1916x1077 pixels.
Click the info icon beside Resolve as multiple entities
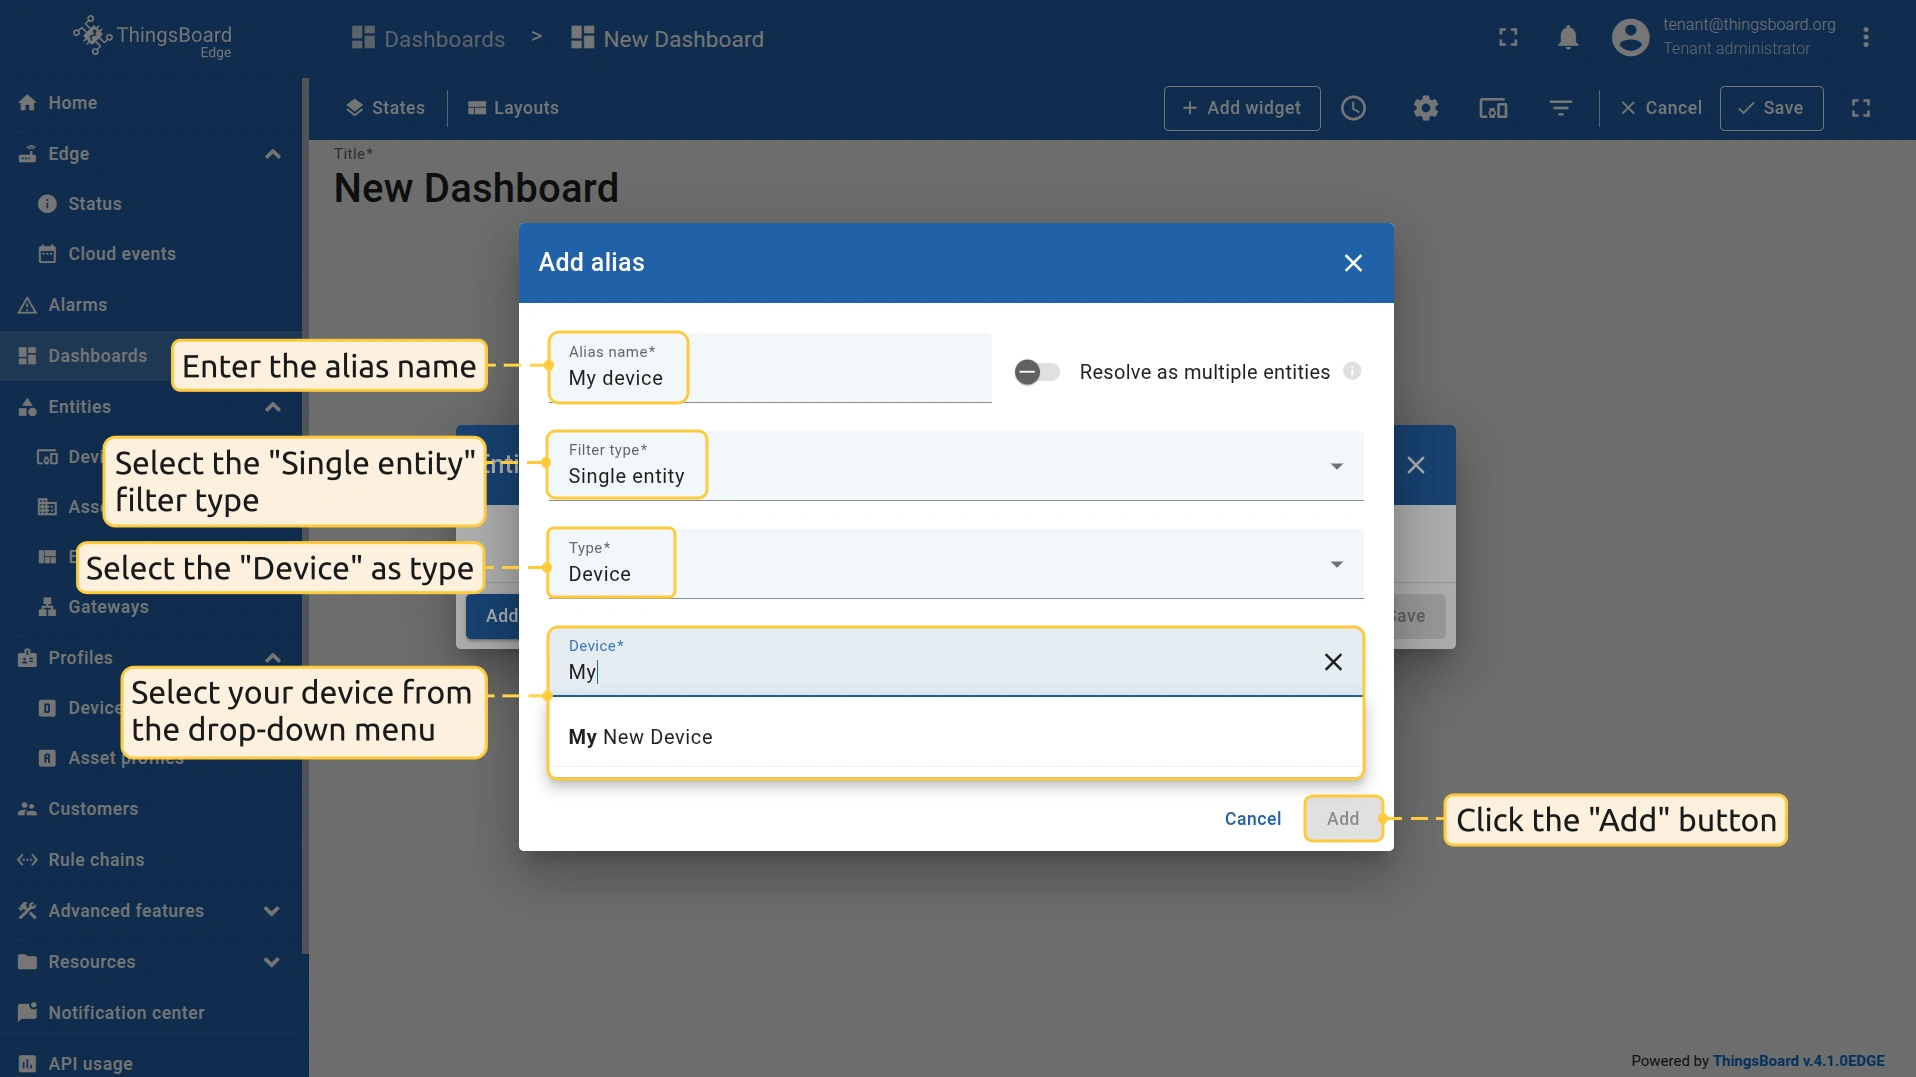[1352, 371]
